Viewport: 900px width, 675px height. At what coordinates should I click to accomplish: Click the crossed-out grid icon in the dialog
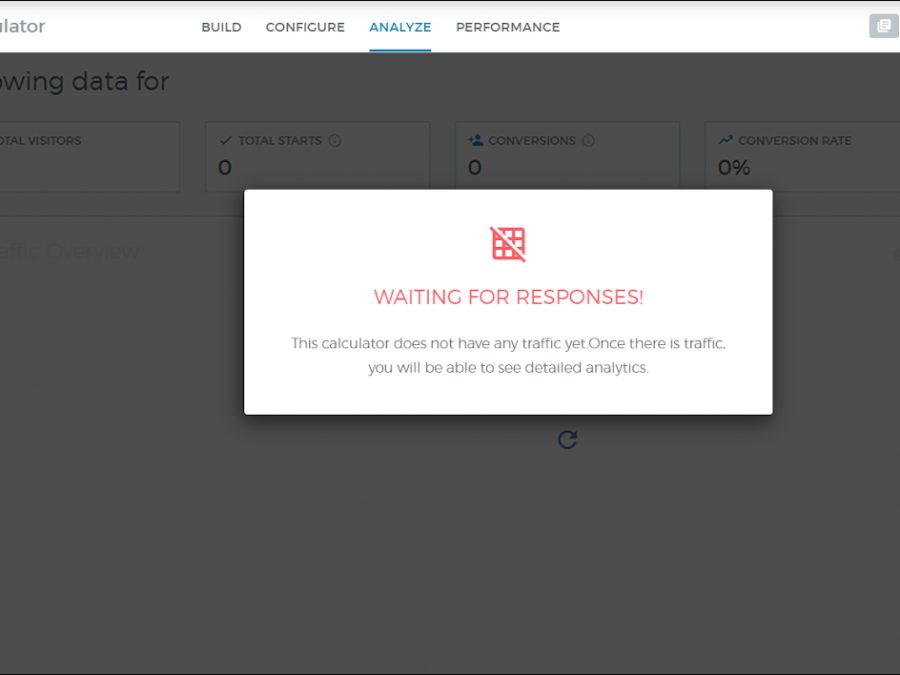508,244
